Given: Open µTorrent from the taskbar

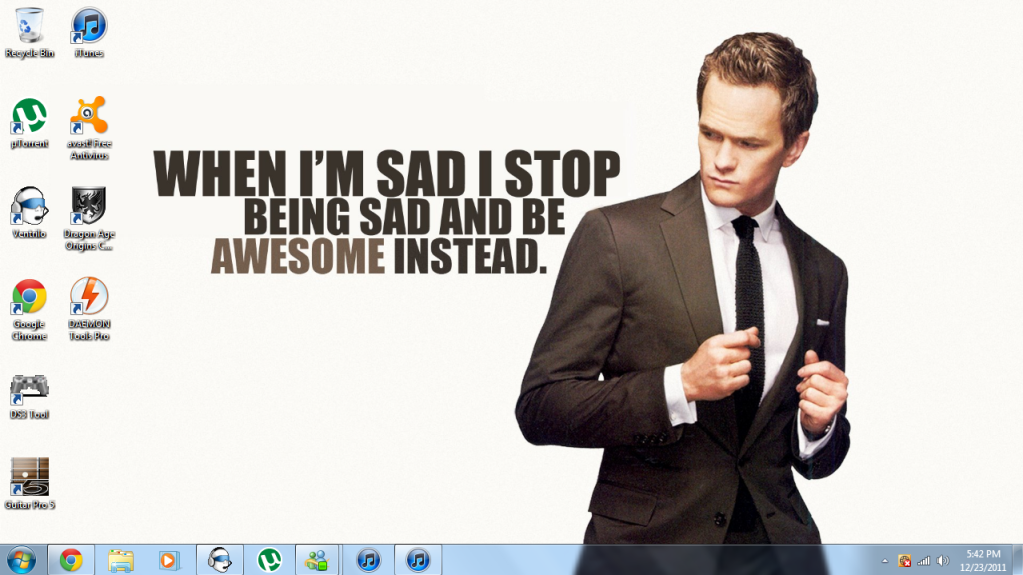Looking at the screenshot, I should point(269,560).
